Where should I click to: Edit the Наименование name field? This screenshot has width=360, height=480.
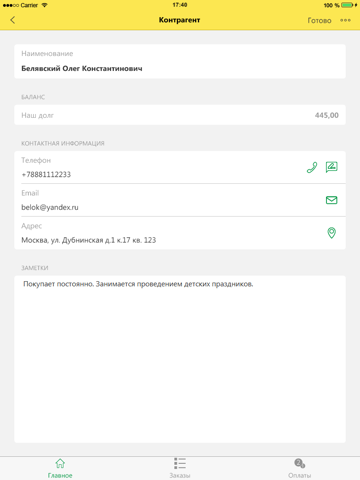(x=180, y=61)
